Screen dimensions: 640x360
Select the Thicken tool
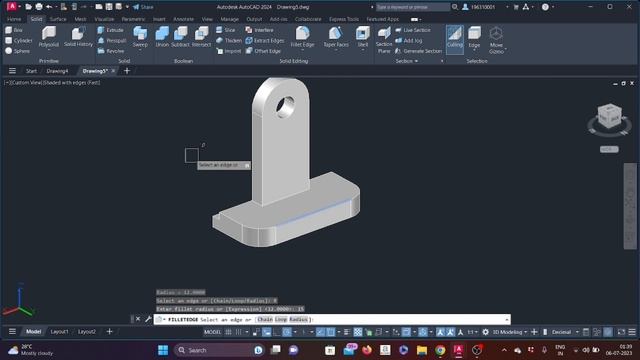229,40
